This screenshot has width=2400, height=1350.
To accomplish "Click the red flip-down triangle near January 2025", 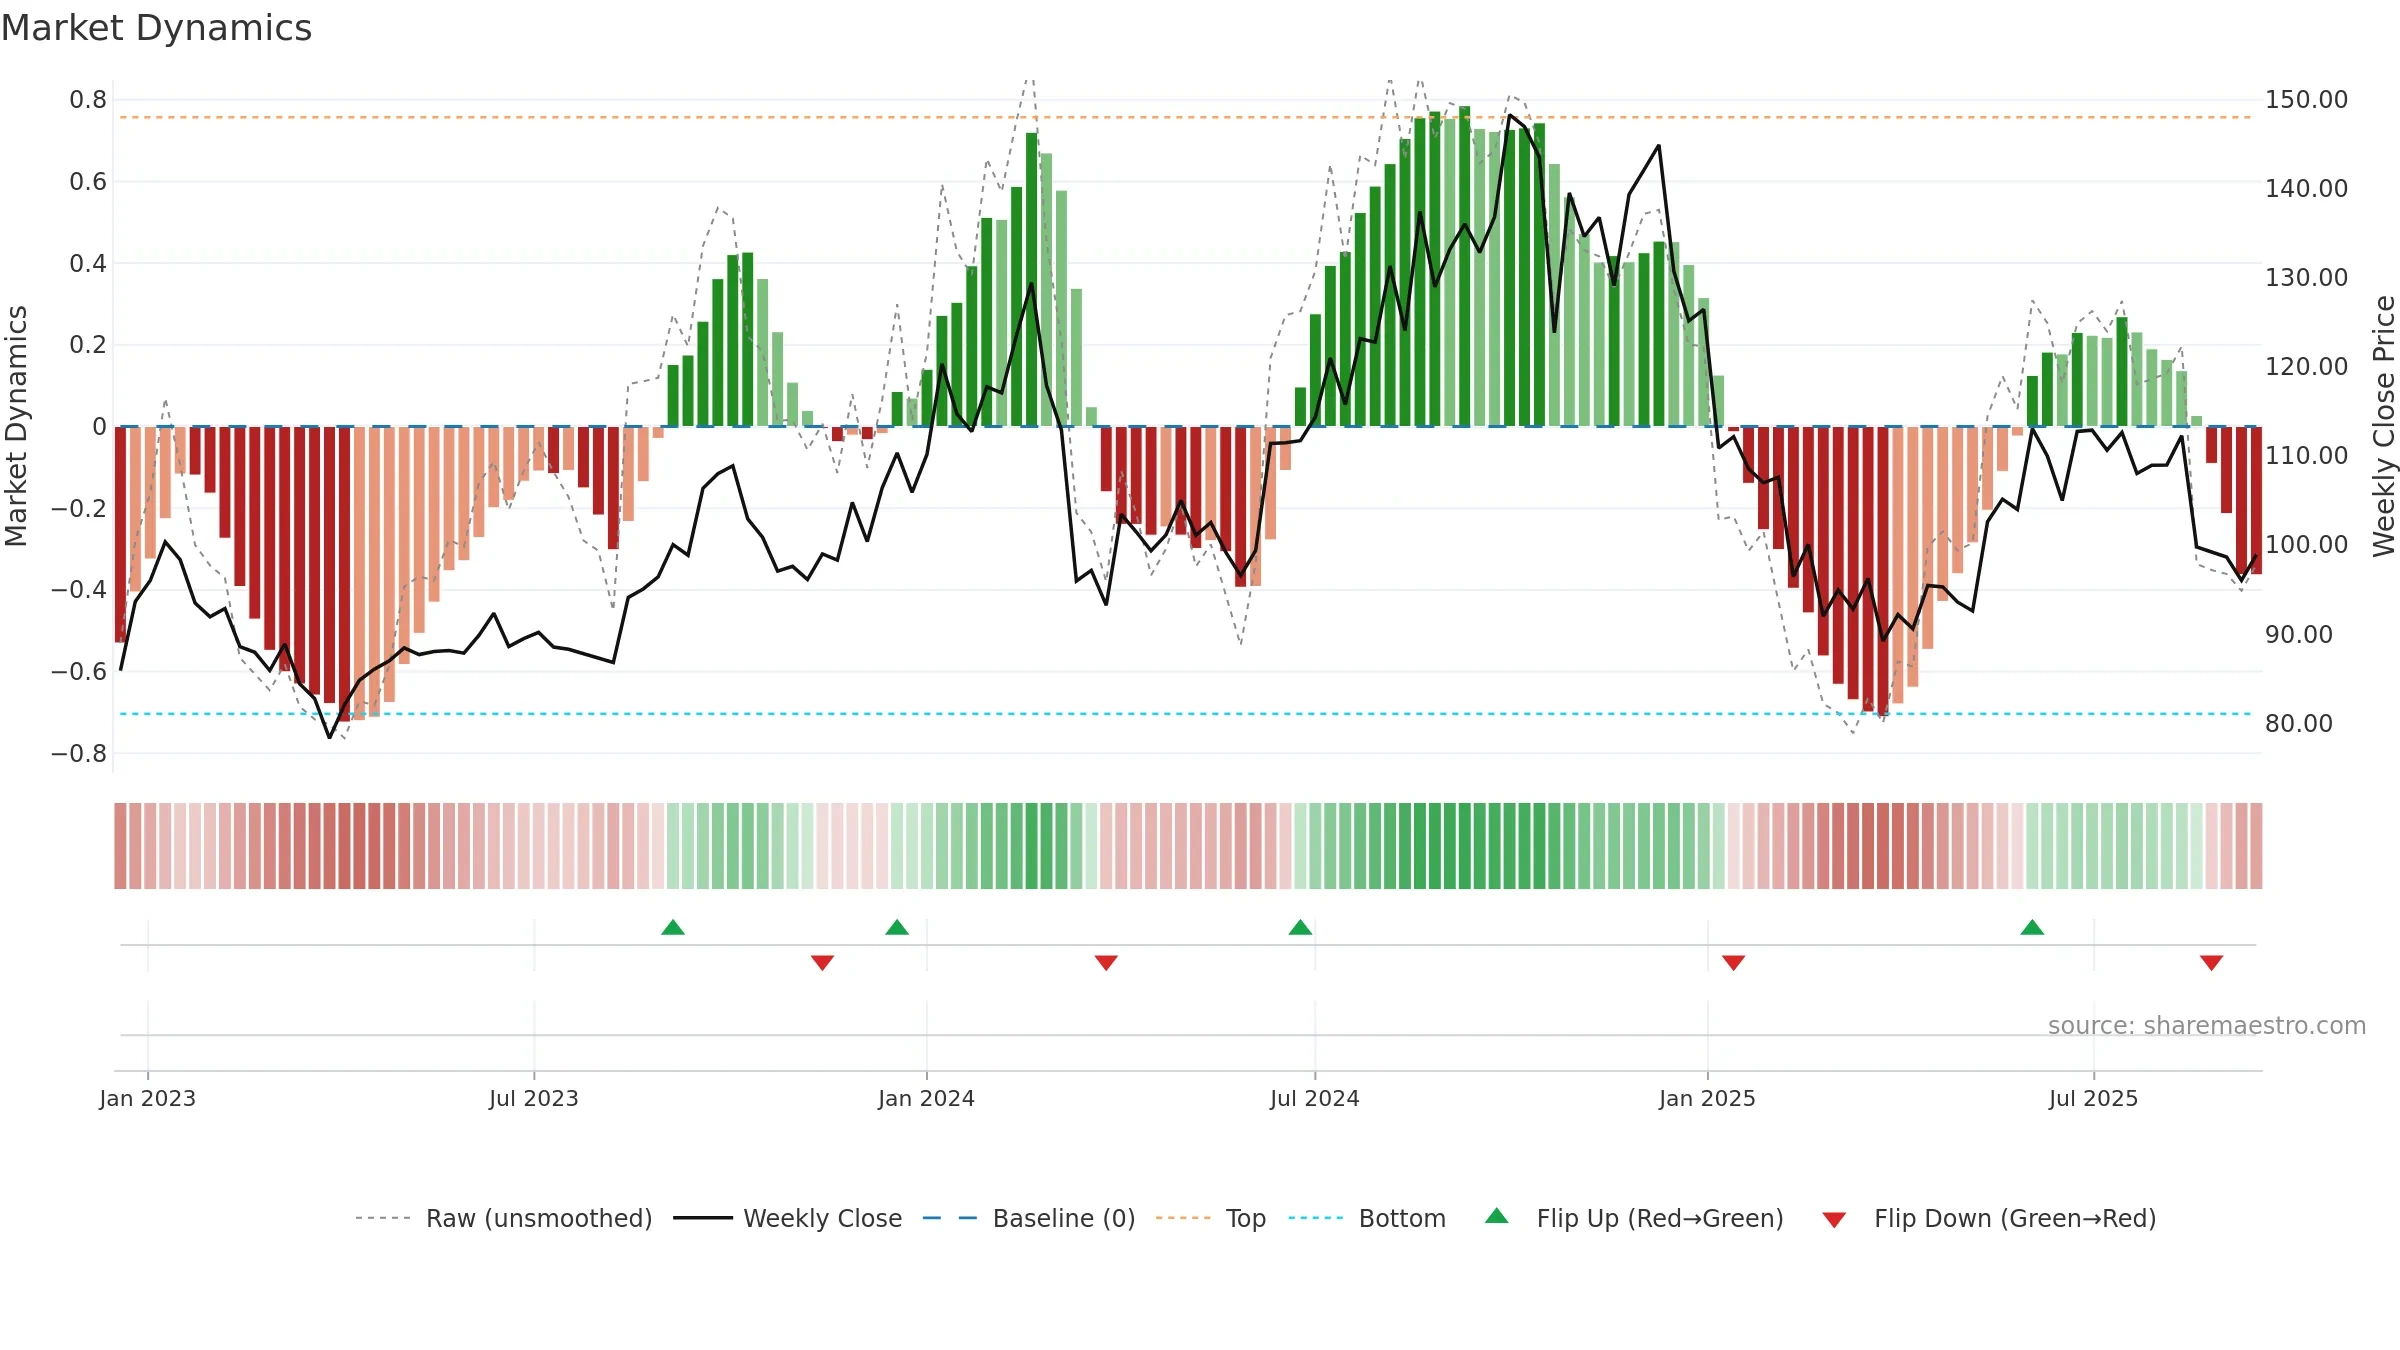I will click(x=1733, y=963).
